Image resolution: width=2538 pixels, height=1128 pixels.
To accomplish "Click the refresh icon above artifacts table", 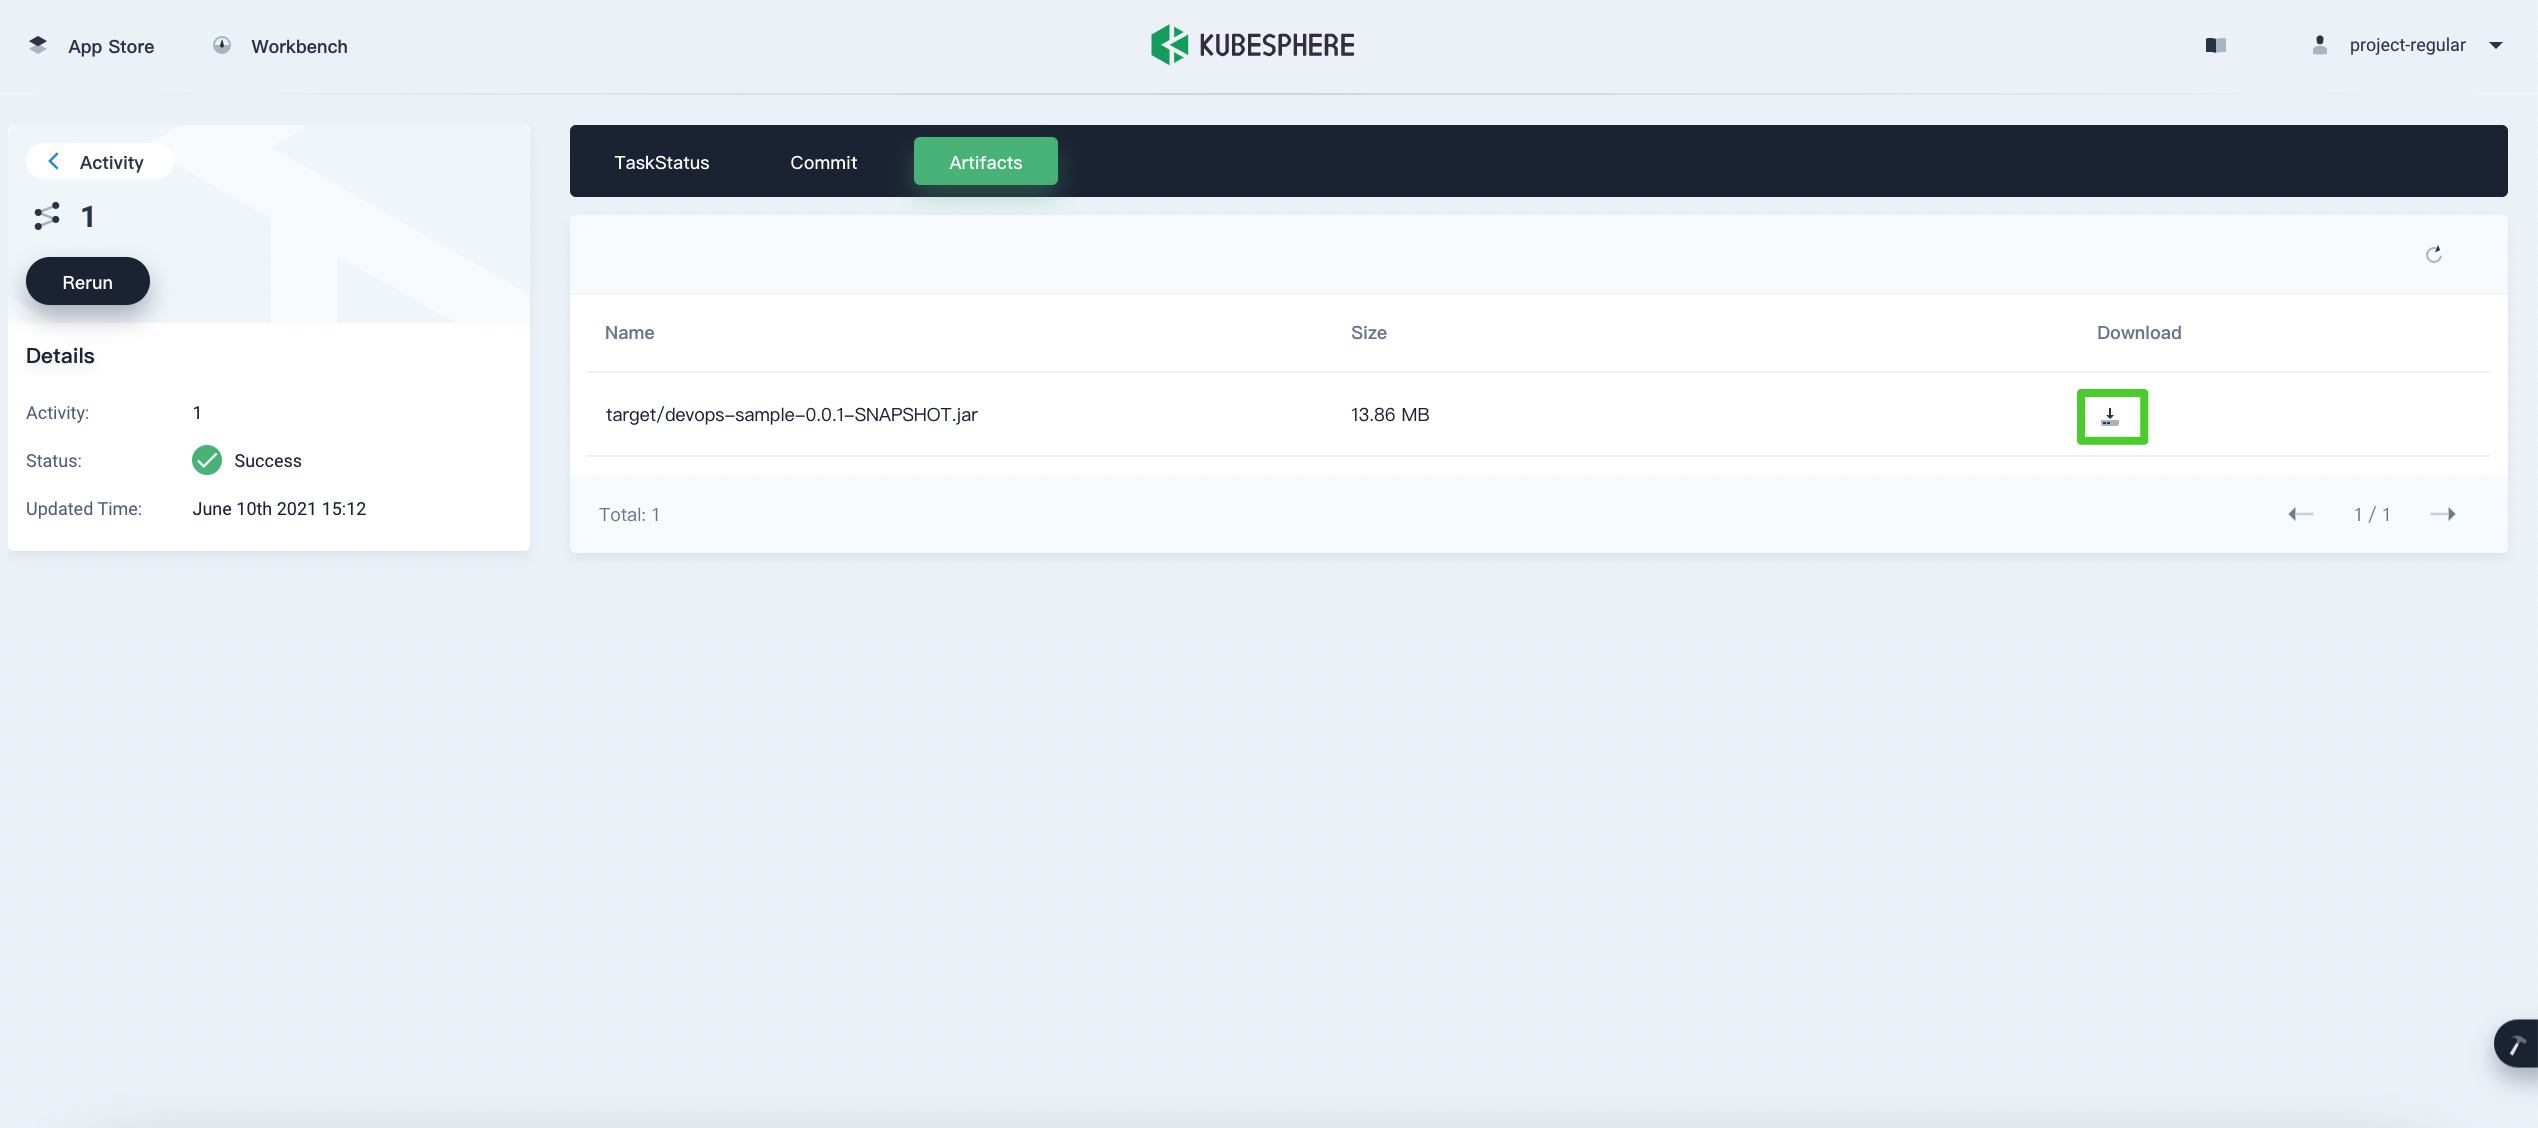I will 2433,254.
